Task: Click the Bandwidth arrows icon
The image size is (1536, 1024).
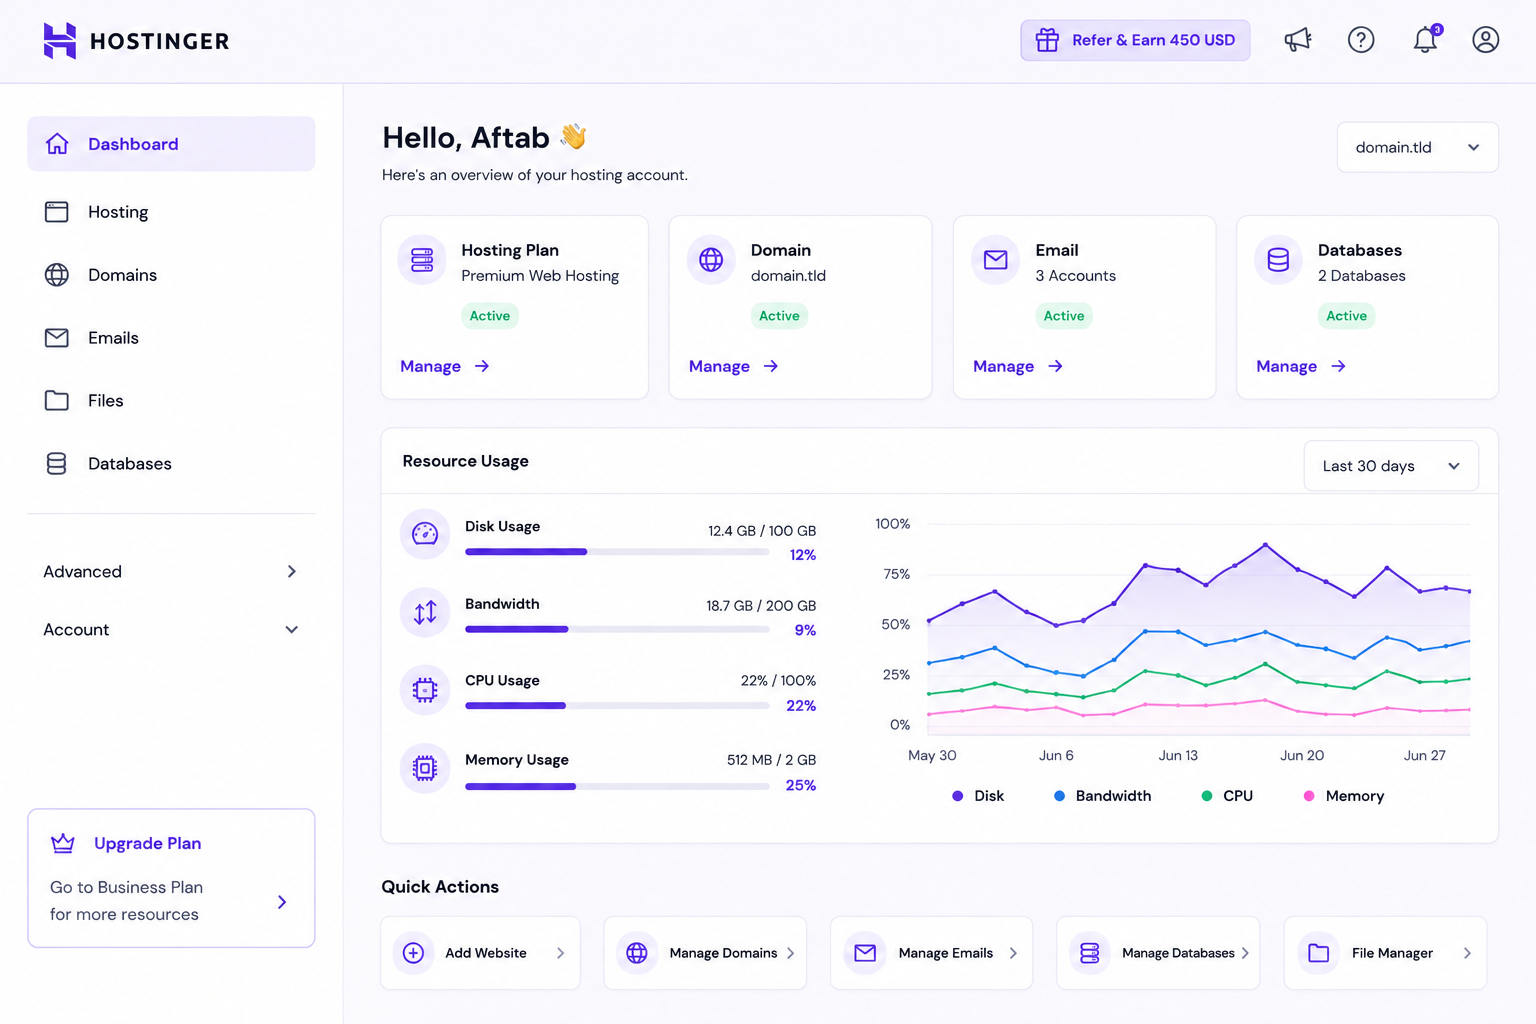Action: pos(425,612)
